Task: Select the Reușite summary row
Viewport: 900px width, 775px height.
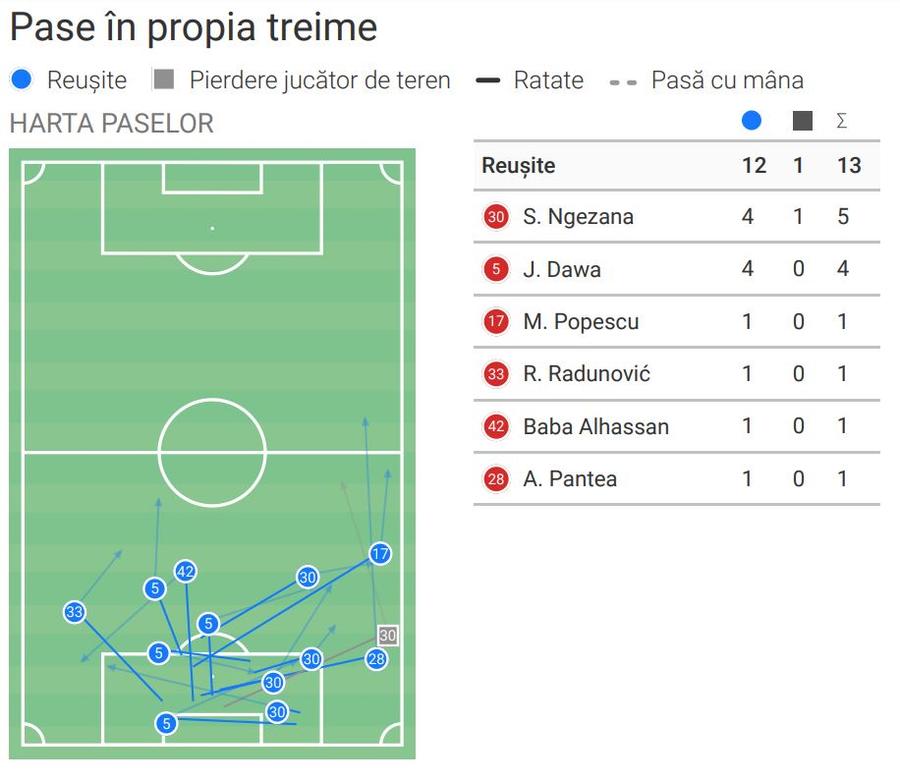Action: 677,165
